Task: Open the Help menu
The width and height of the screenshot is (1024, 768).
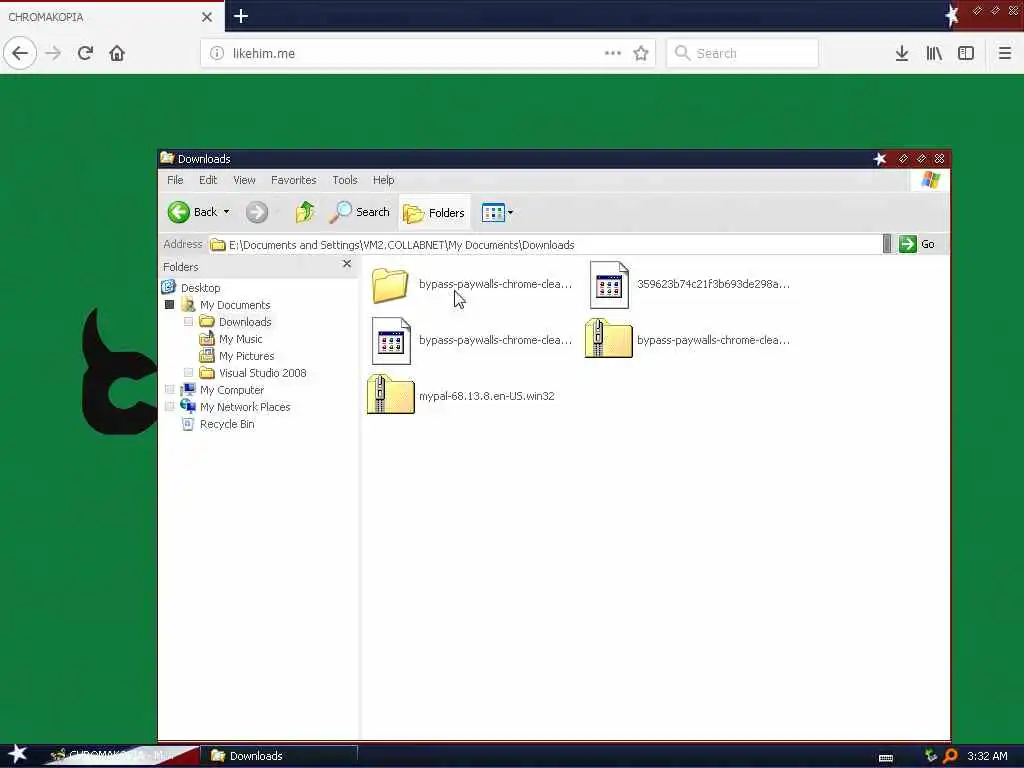Action: pos(383,180)
